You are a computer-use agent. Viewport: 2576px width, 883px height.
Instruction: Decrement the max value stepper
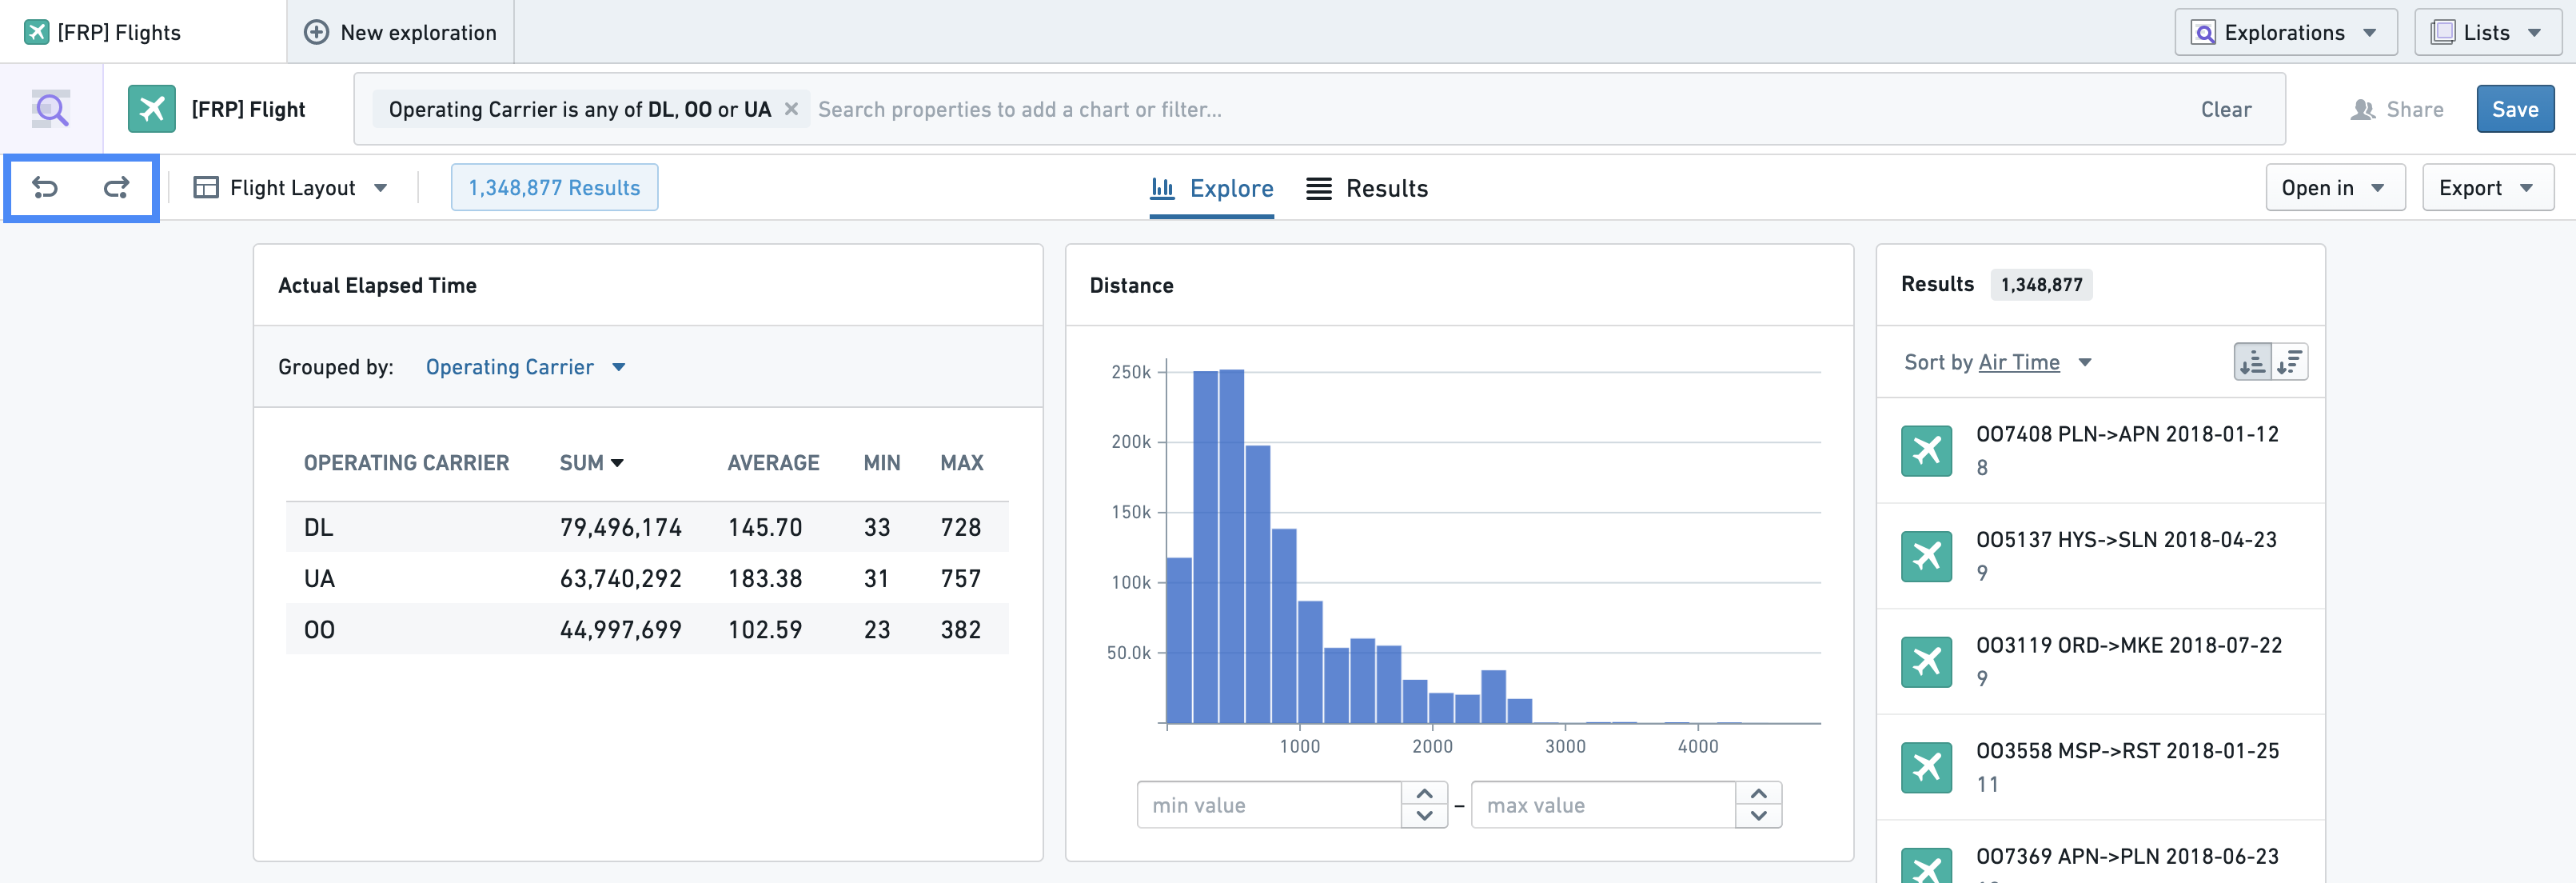[x=1759, y=816]
